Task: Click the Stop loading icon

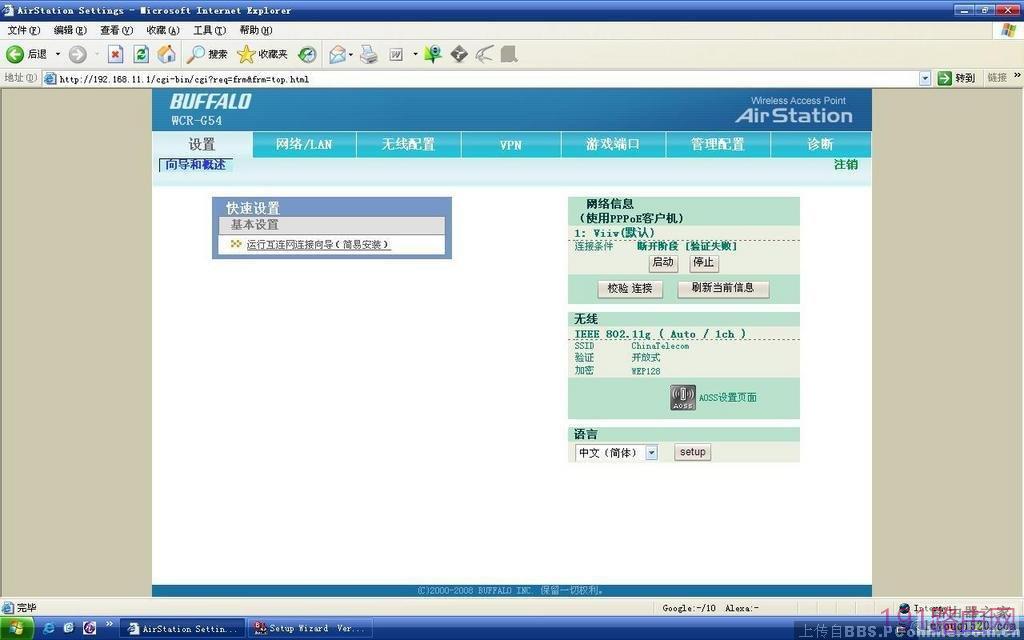Action: (x=116, y=54)
